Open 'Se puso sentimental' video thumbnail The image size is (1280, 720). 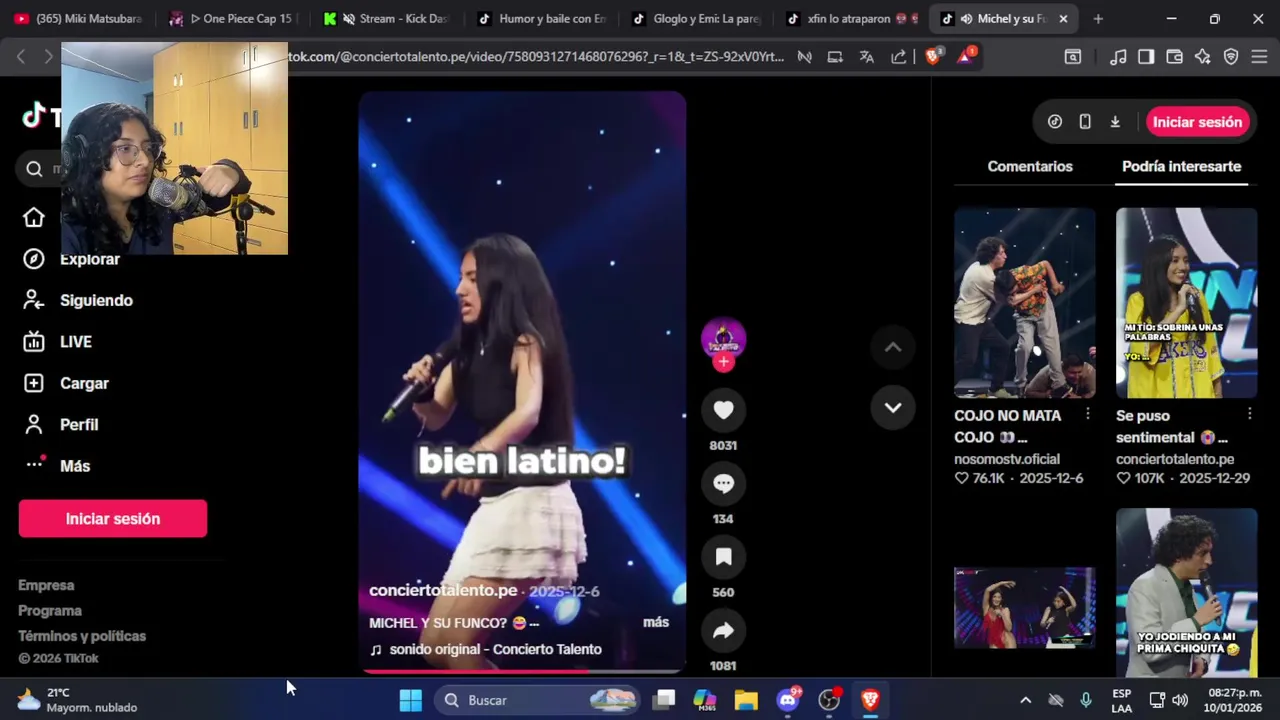1186,303
